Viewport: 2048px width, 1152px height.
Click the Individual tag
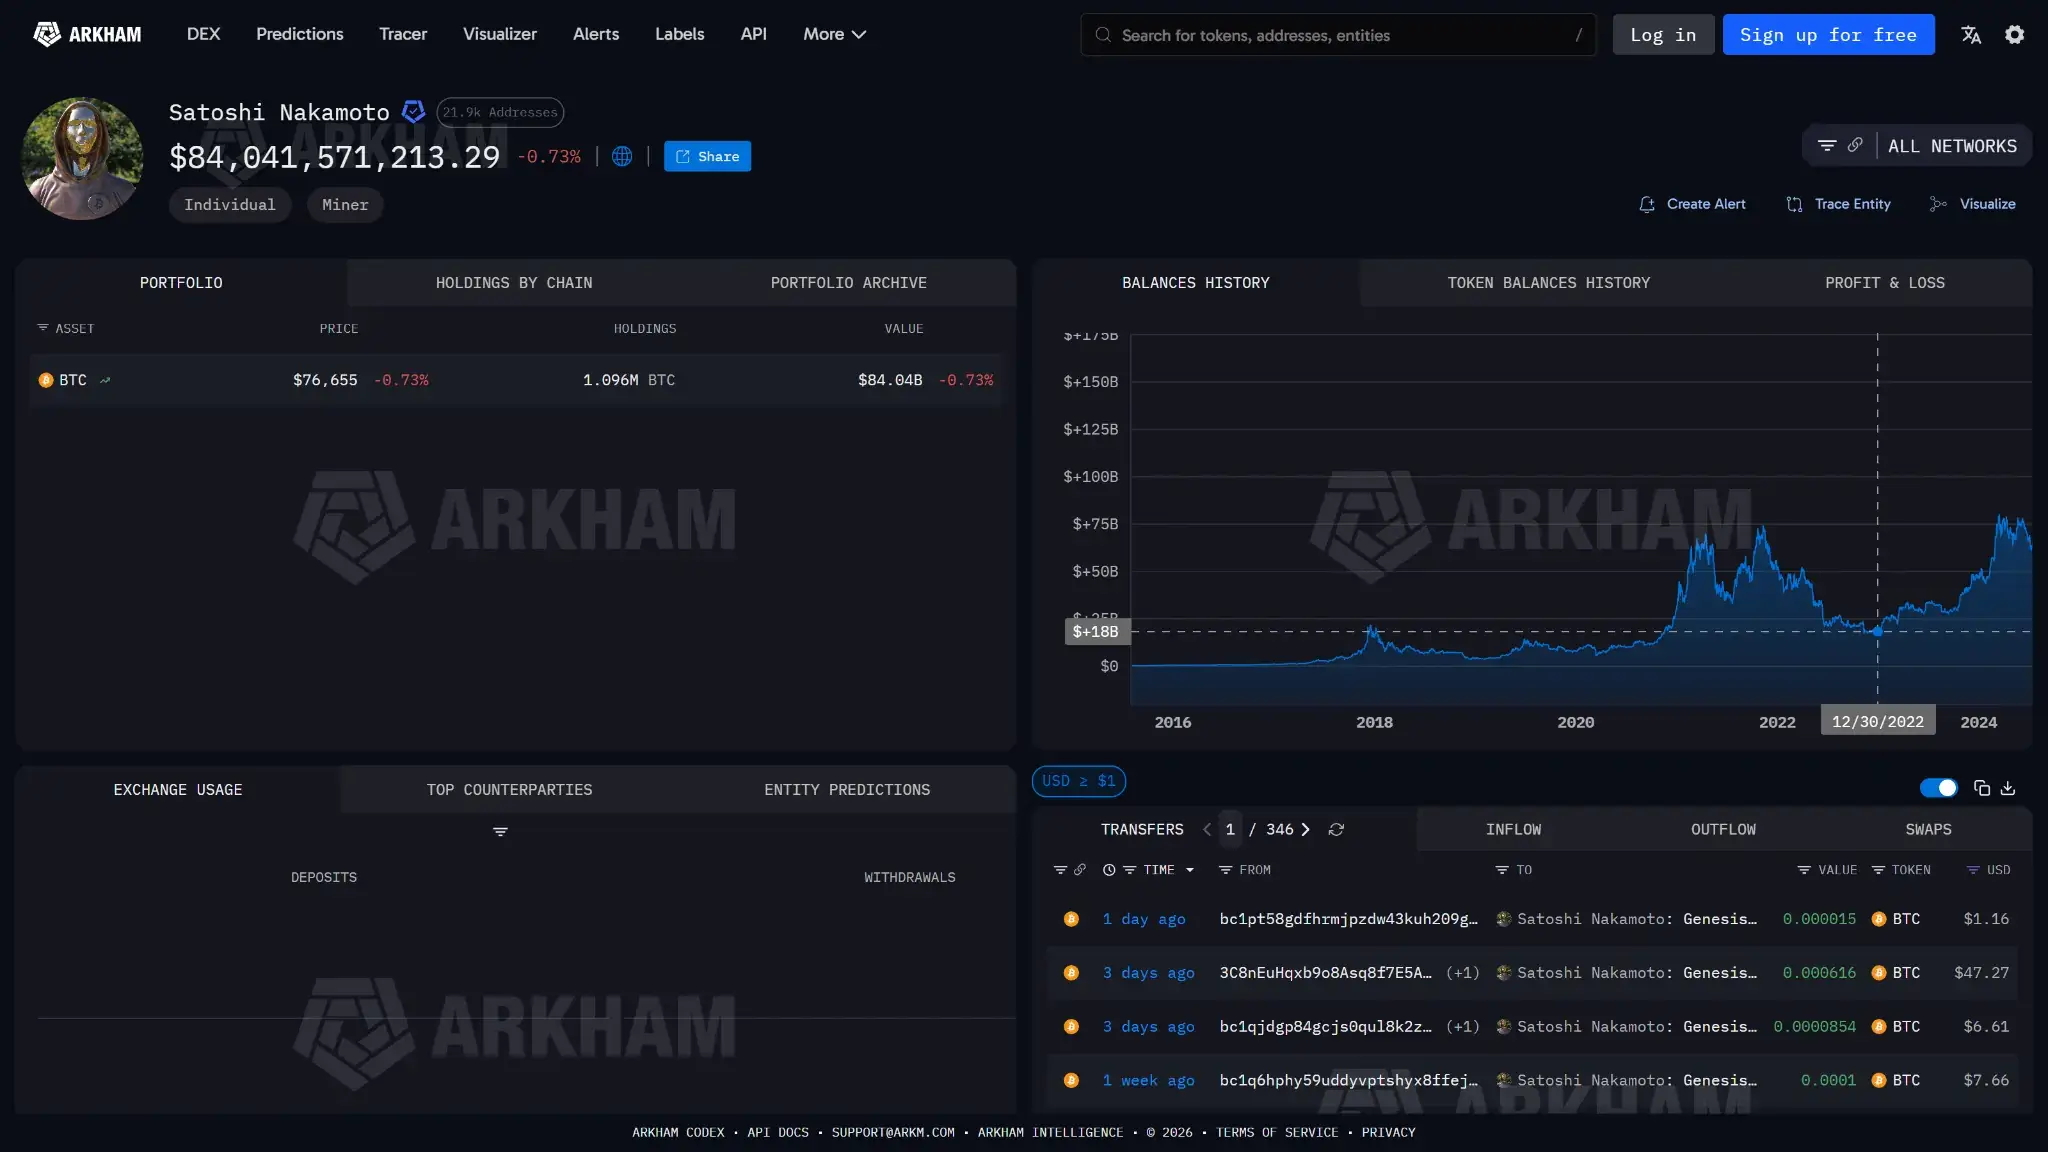click(x=229, y=205)
